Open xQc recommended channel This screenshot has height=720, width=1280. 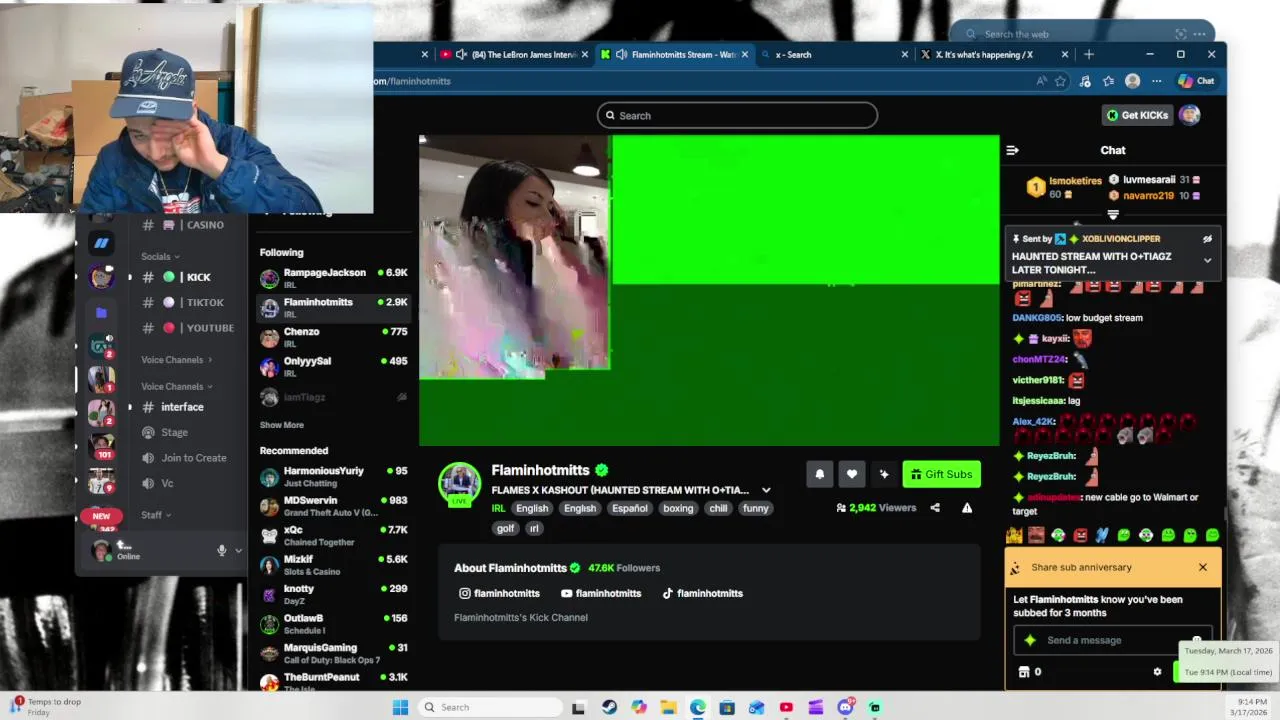click(333, 535)
